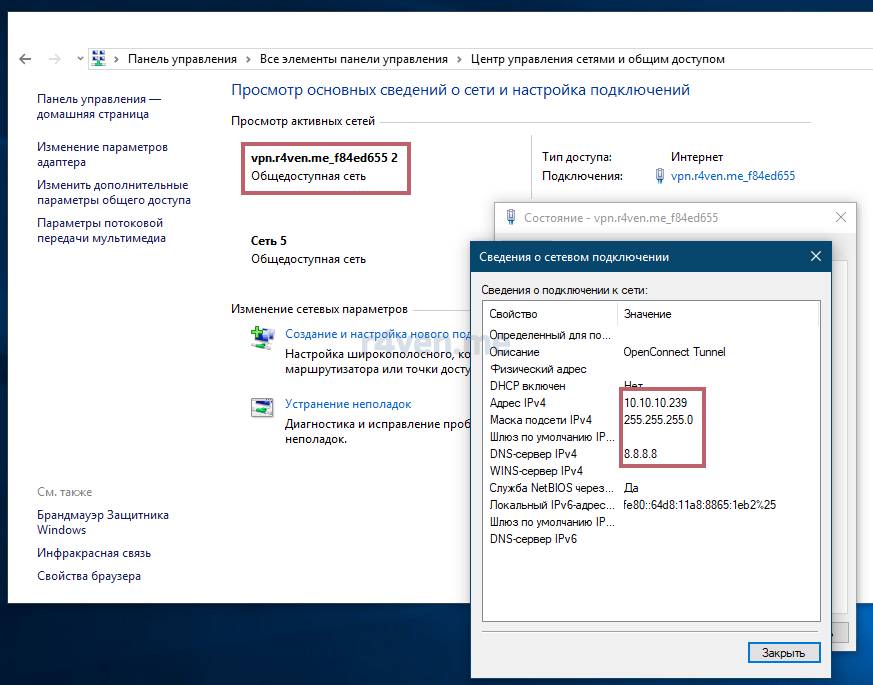Click the network icon beside the VPN connection link
The height and width of the screenshot is (685, 873).
coord(660,176)
